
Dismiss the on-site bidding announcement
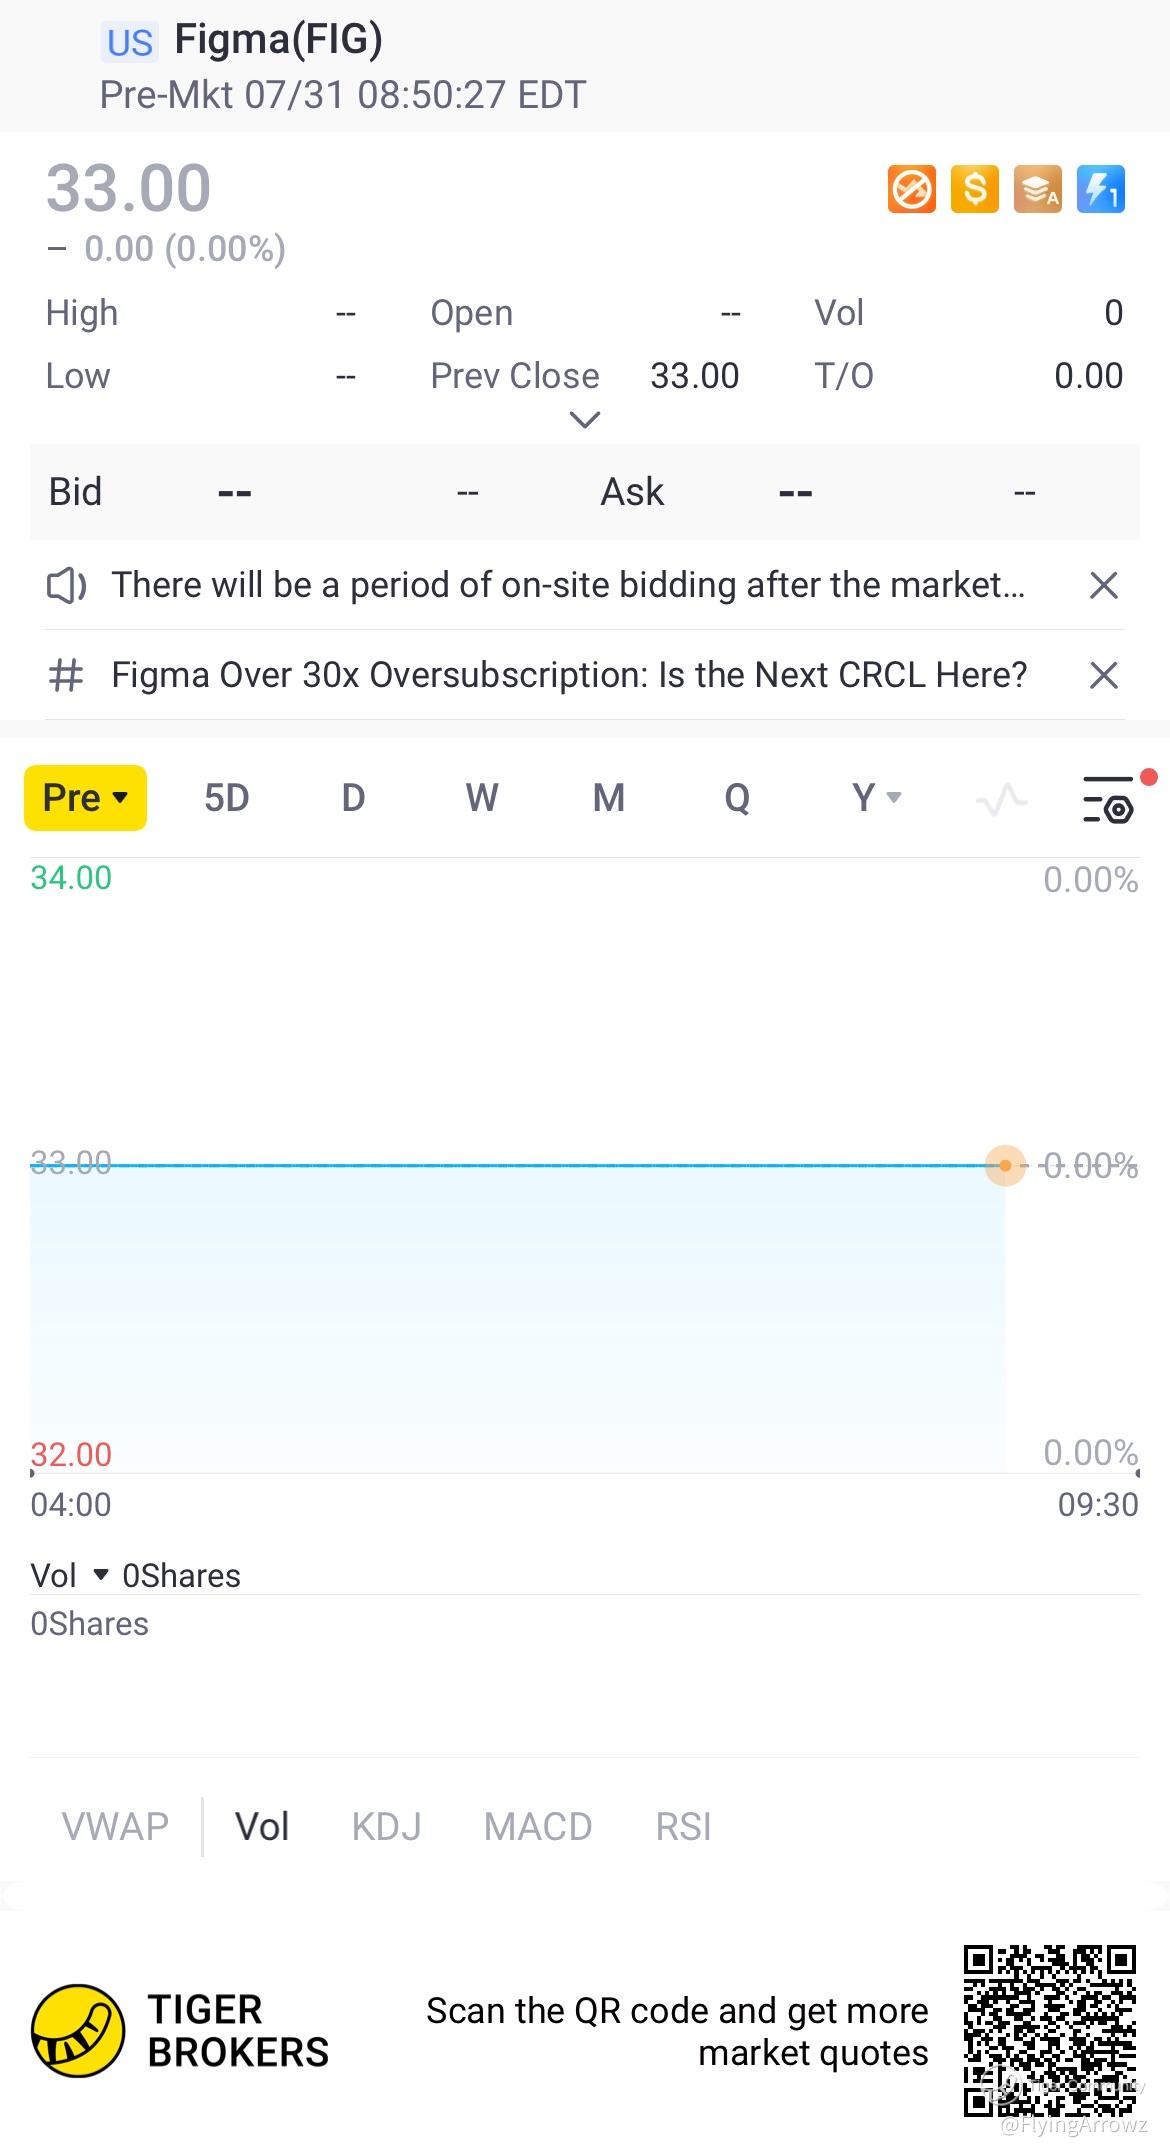[1103, 585]
